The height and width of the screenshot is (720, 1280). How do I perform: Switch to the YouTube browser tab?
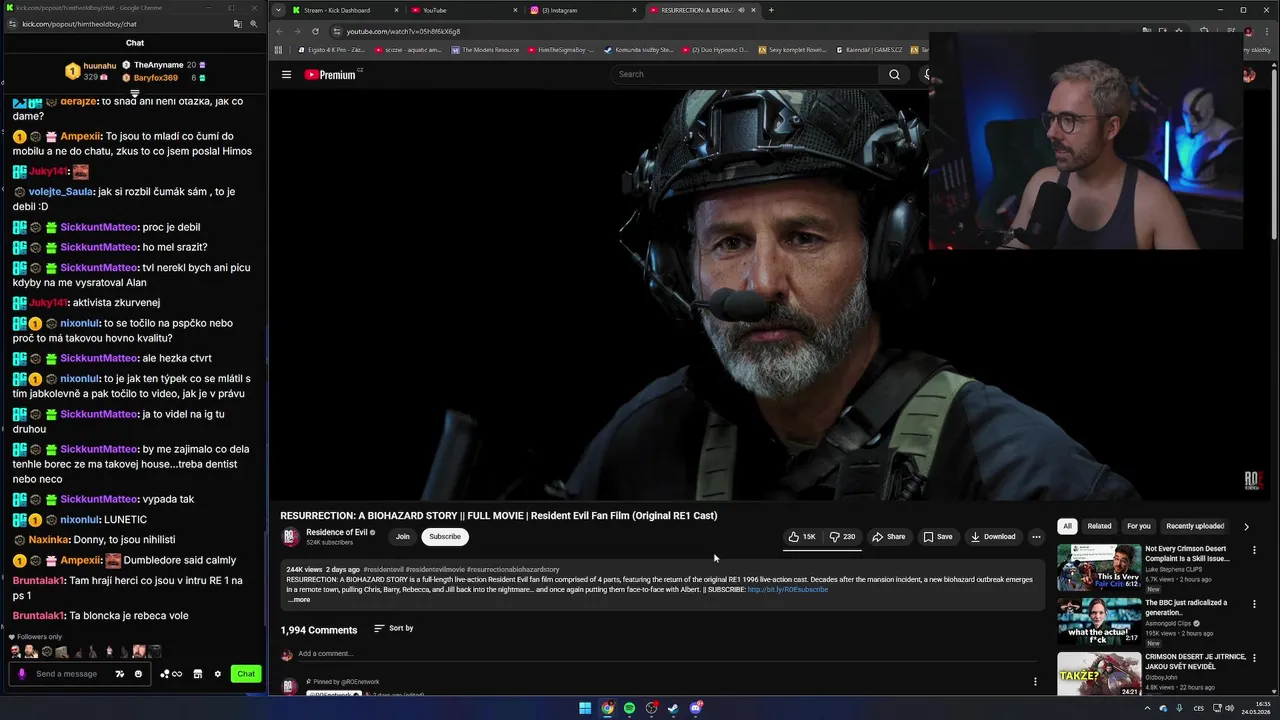coord(464,10)
